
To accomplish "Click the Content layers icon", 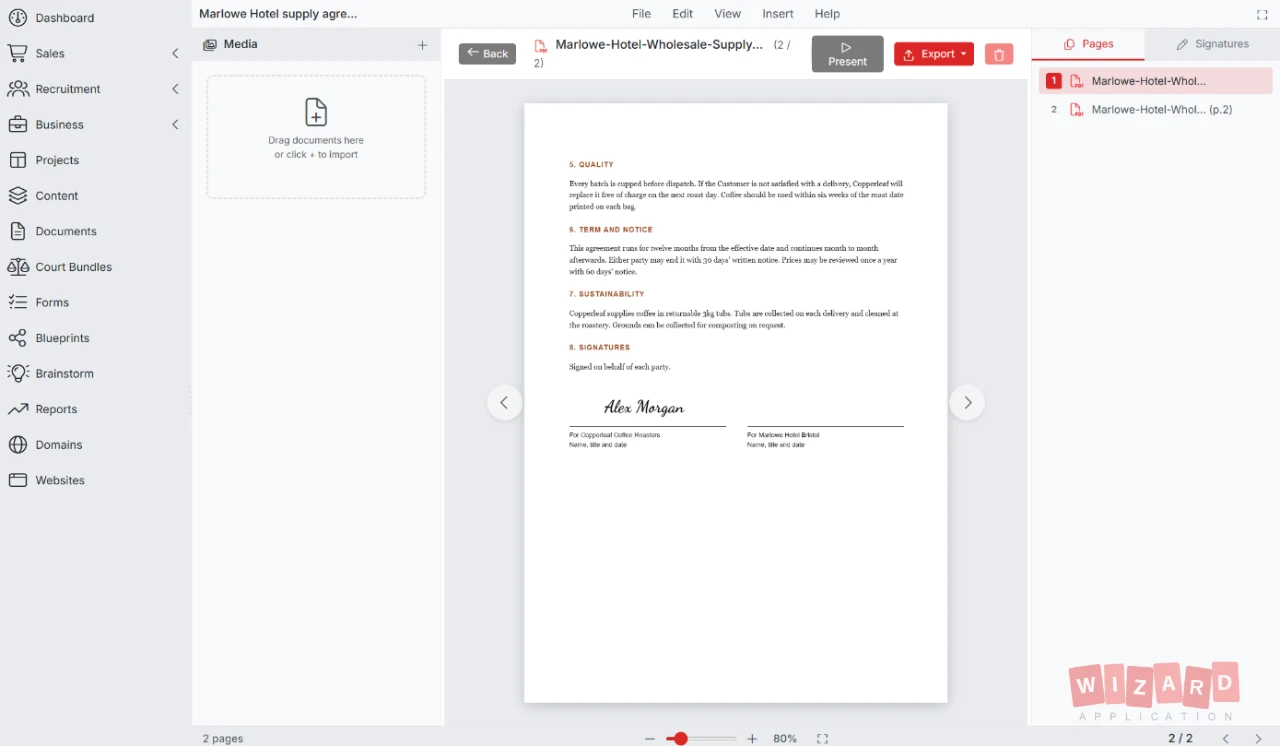I will point(17,196).
